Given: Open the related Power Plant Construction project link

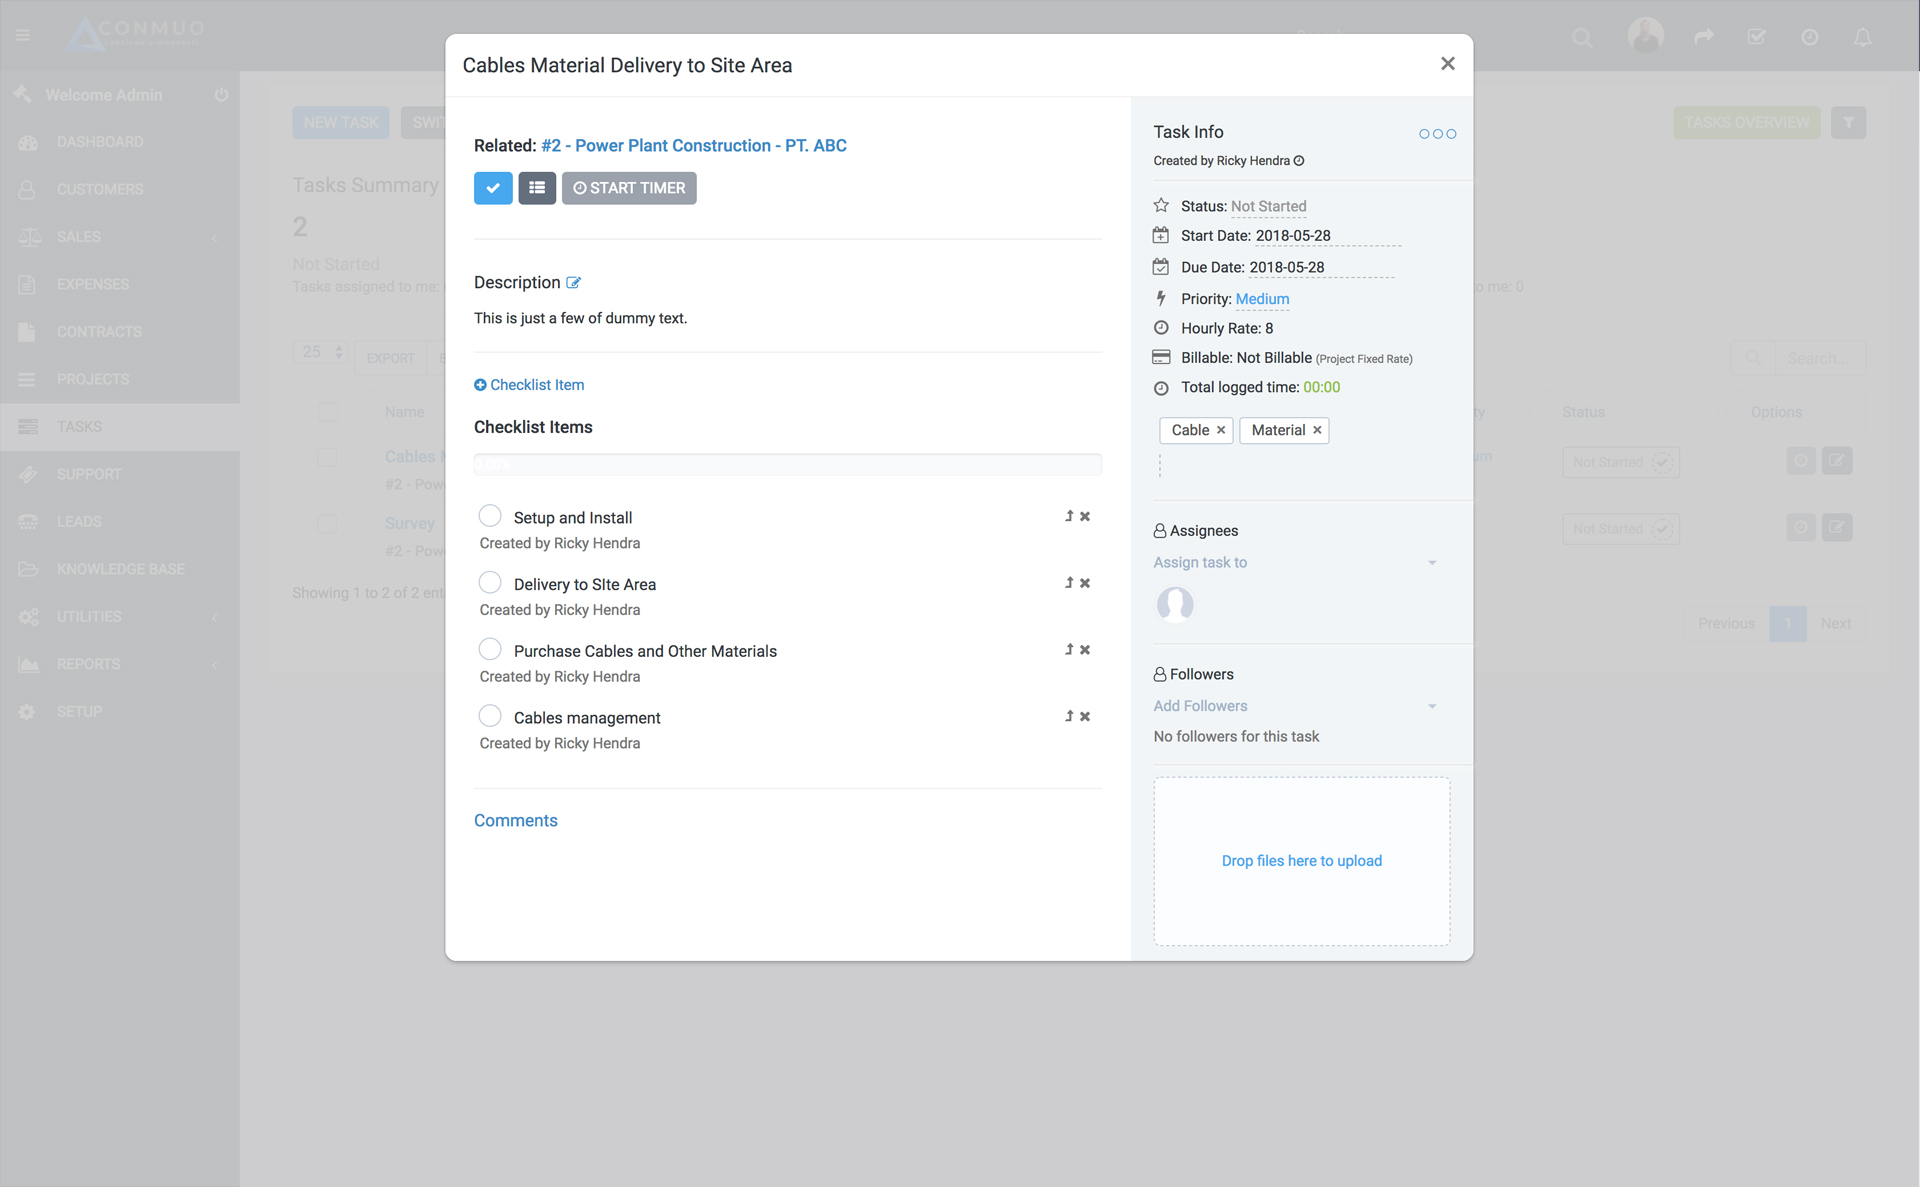Looking at the screenshot, I should (x=693, y=146).
